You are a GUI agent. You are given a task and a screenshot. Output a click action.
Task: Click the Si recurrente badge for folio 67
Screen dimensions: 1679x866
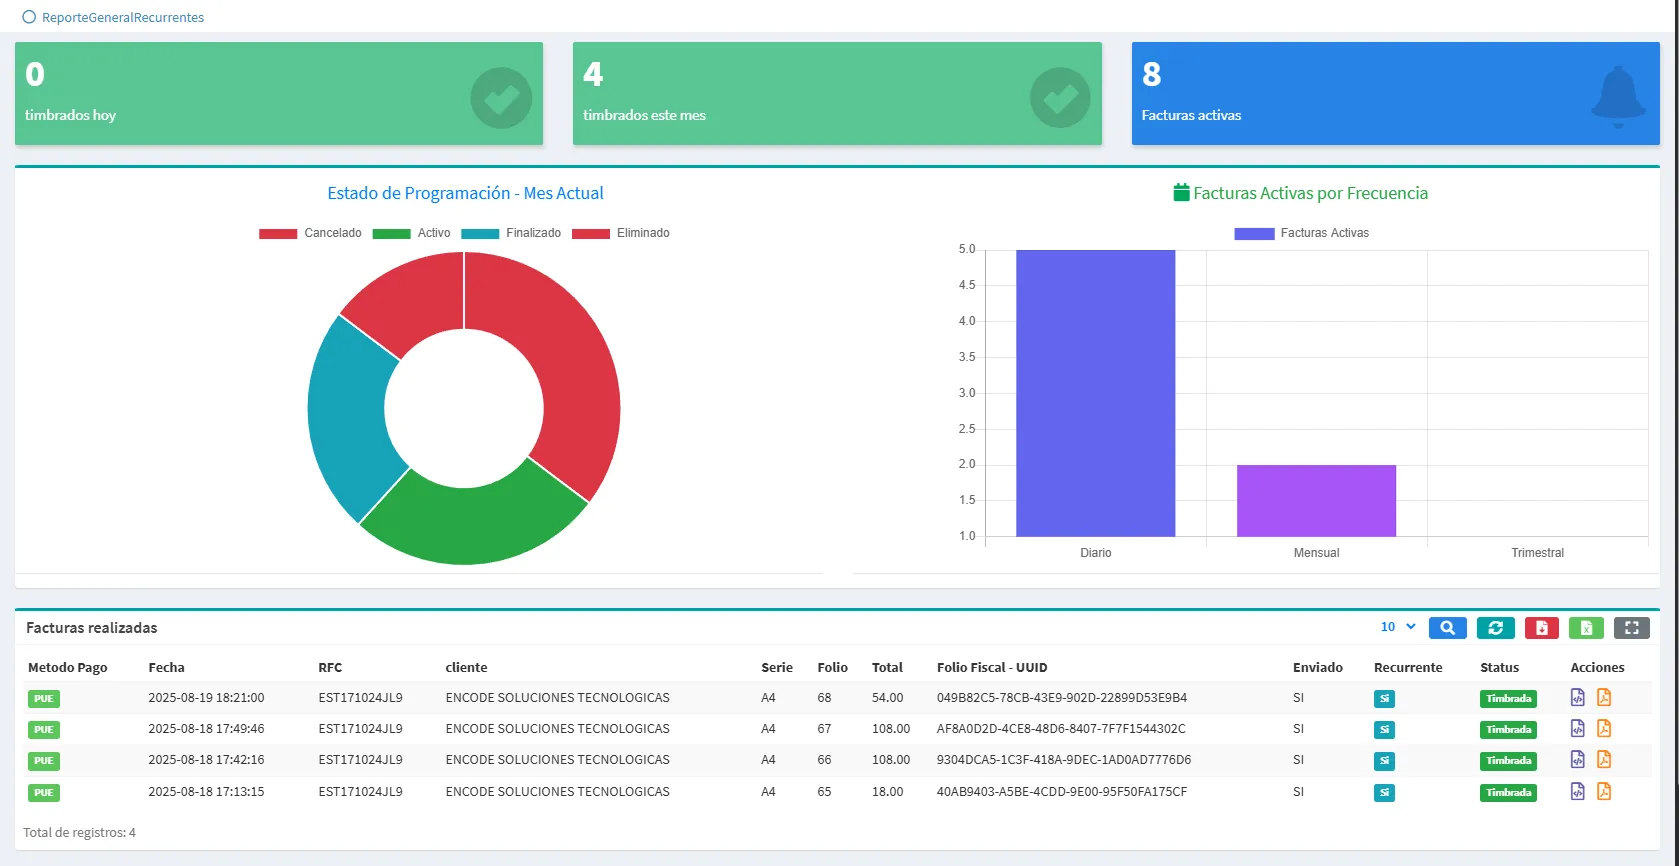point(1384,729)
